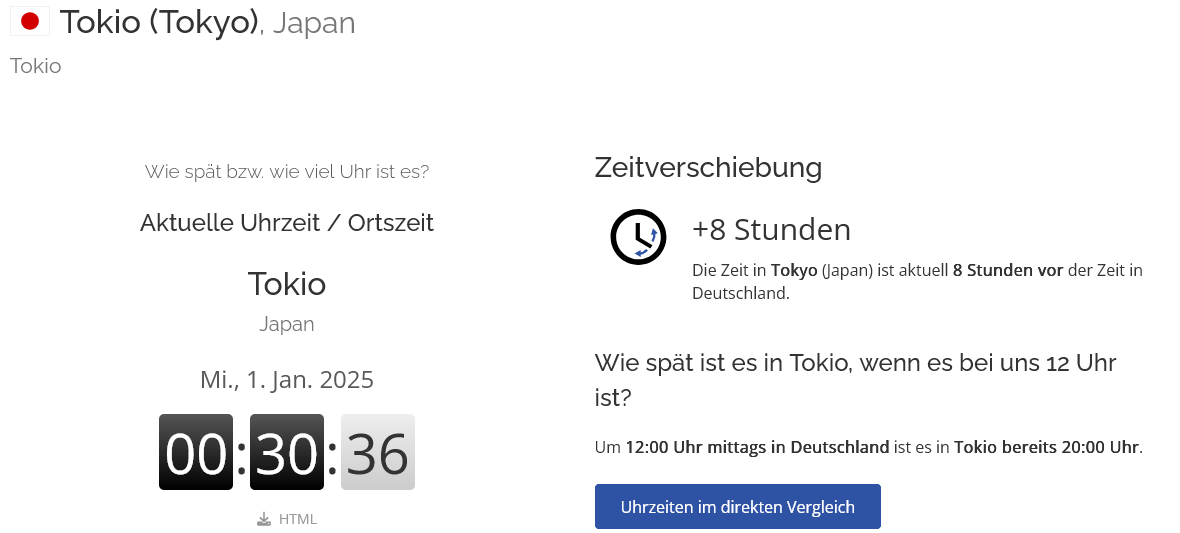Screen dimensions: 1180x533
Task: Click the gray Japan label under Tokio
Action: click(287, 324)
